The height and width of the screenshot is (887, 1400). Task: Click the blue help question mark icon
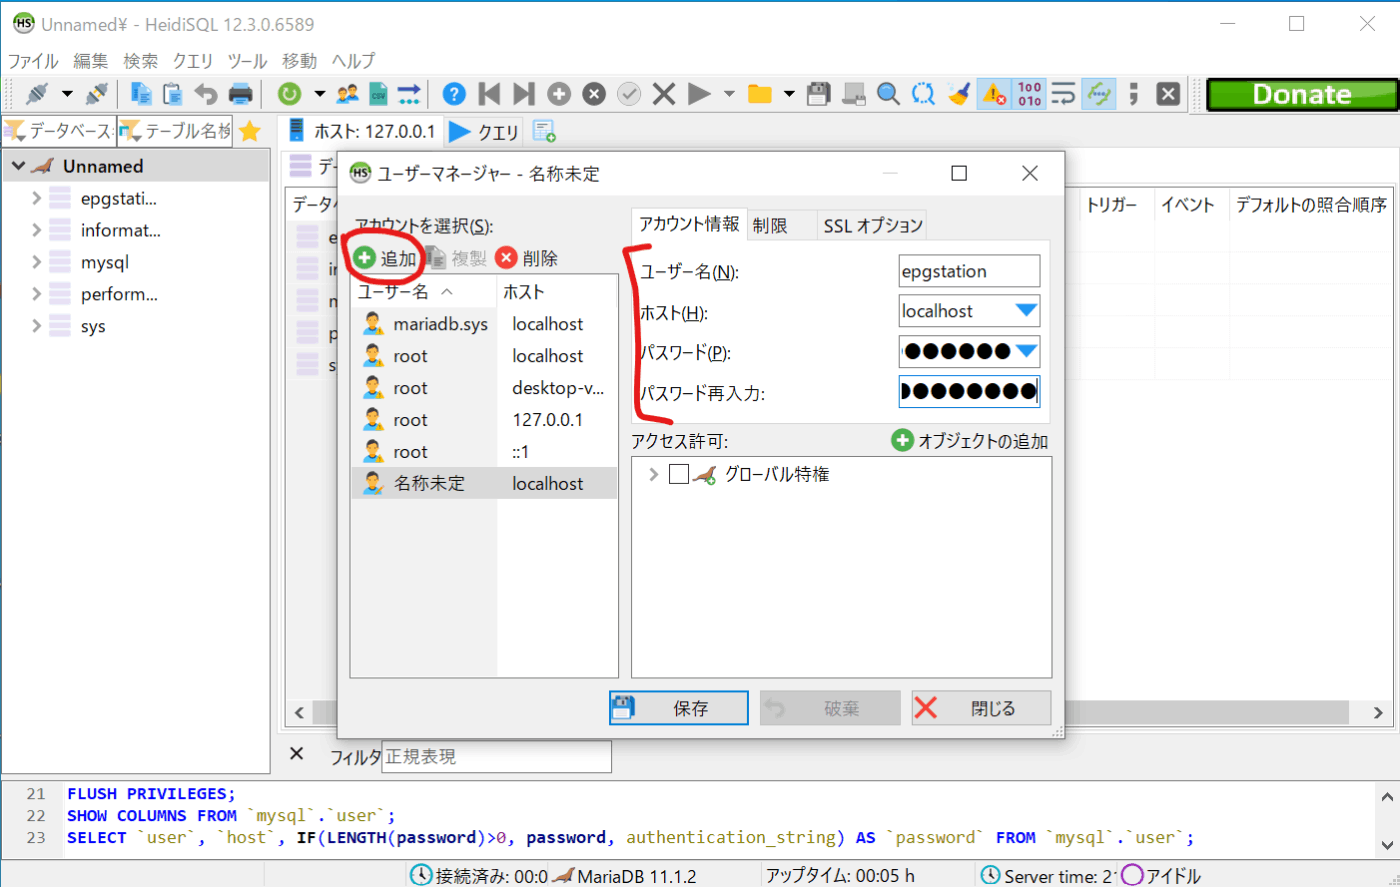click(x=454, y=94)
